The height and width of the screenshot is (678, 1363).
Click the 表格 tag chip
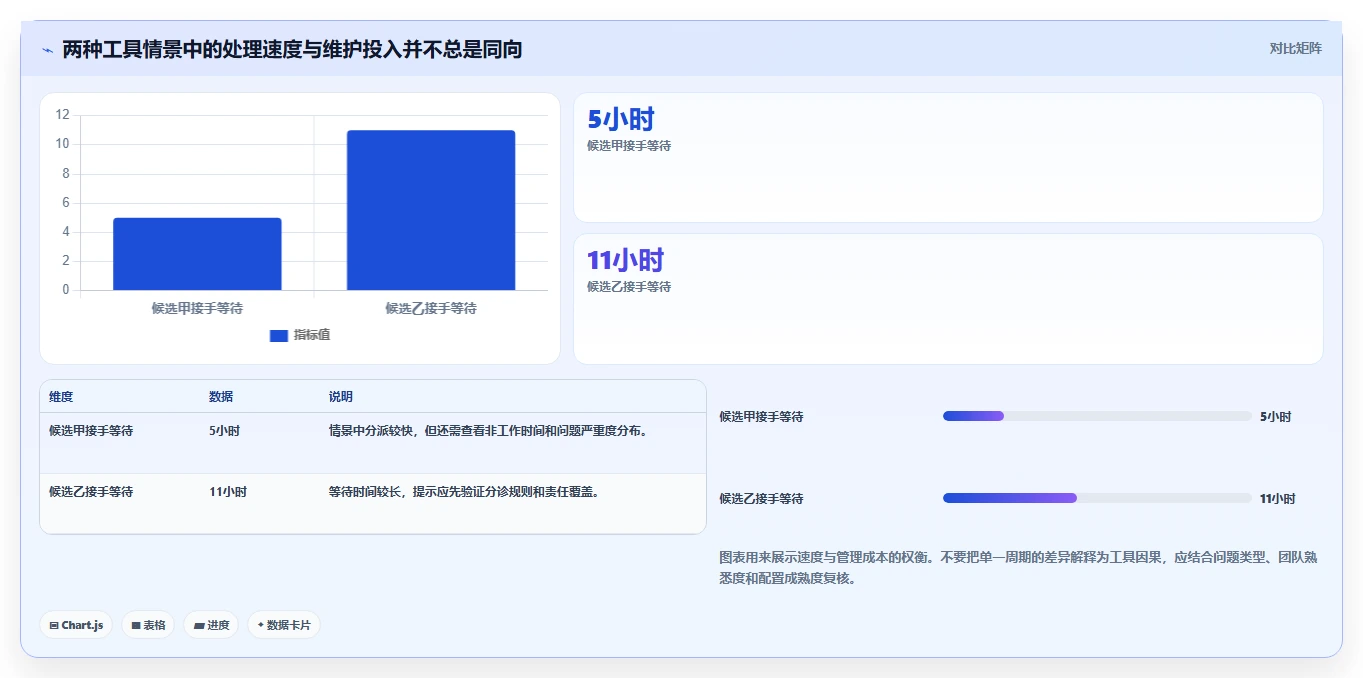[148, 625]
